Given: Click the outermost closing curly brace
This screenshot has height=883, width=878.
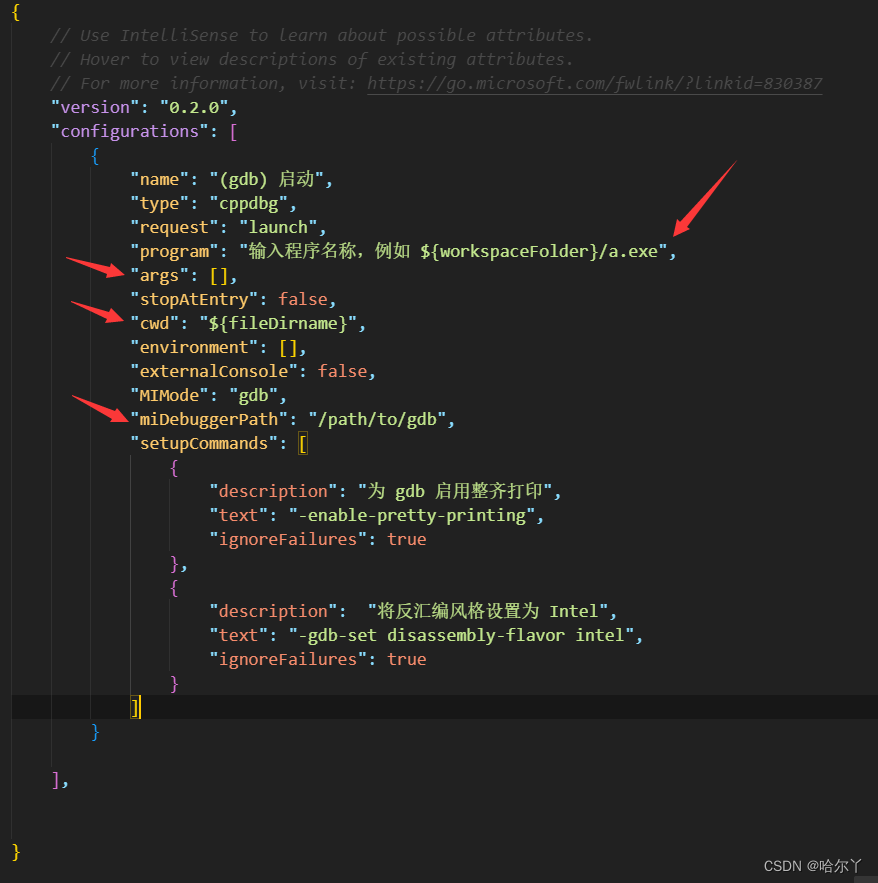Looking at the screenshot, I should coord(16,852).
